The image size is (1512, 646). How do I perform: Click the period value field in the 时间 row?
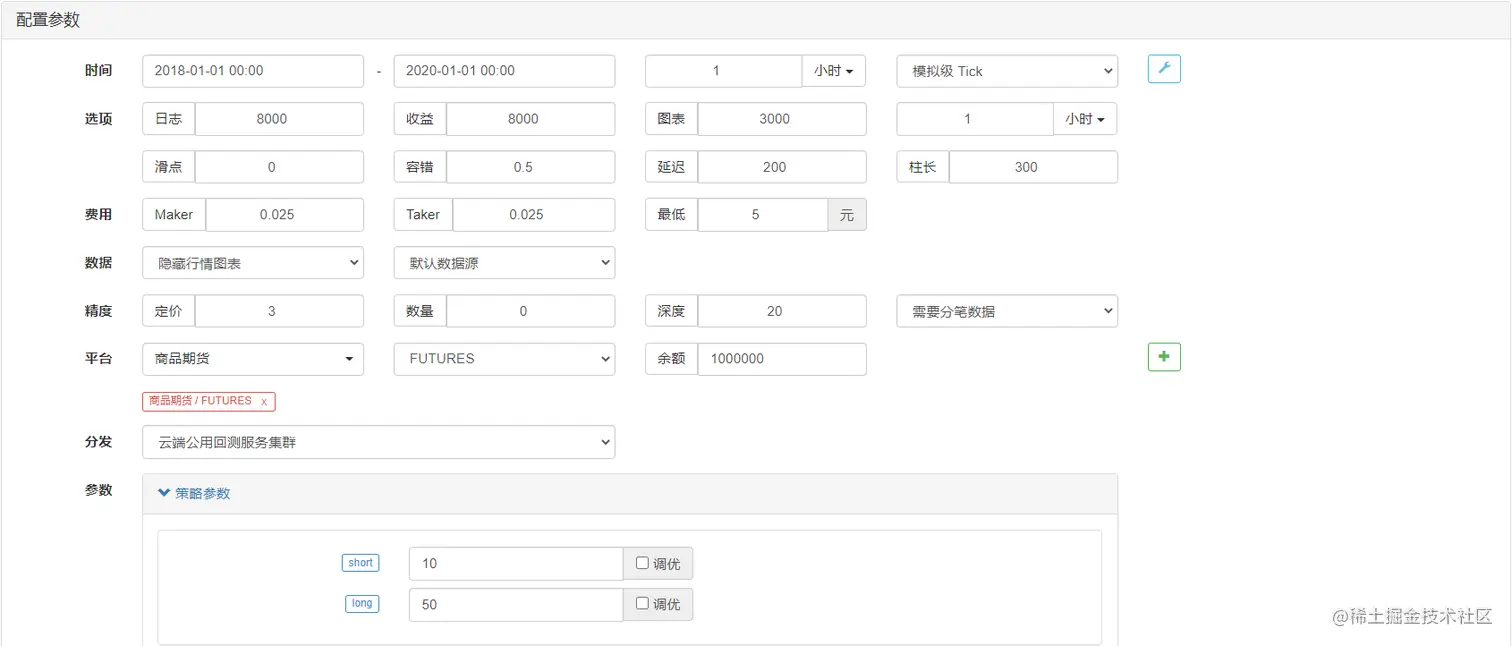pos(724,71)
